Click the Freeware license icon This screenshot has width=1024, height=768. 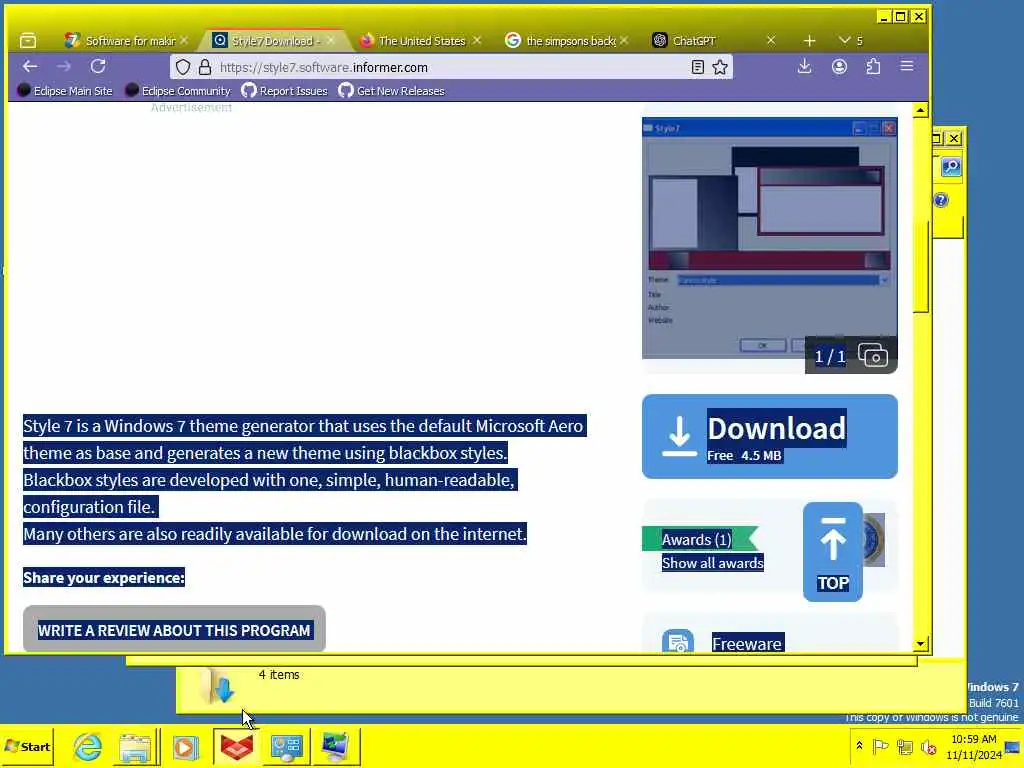(x=678, y=643)
